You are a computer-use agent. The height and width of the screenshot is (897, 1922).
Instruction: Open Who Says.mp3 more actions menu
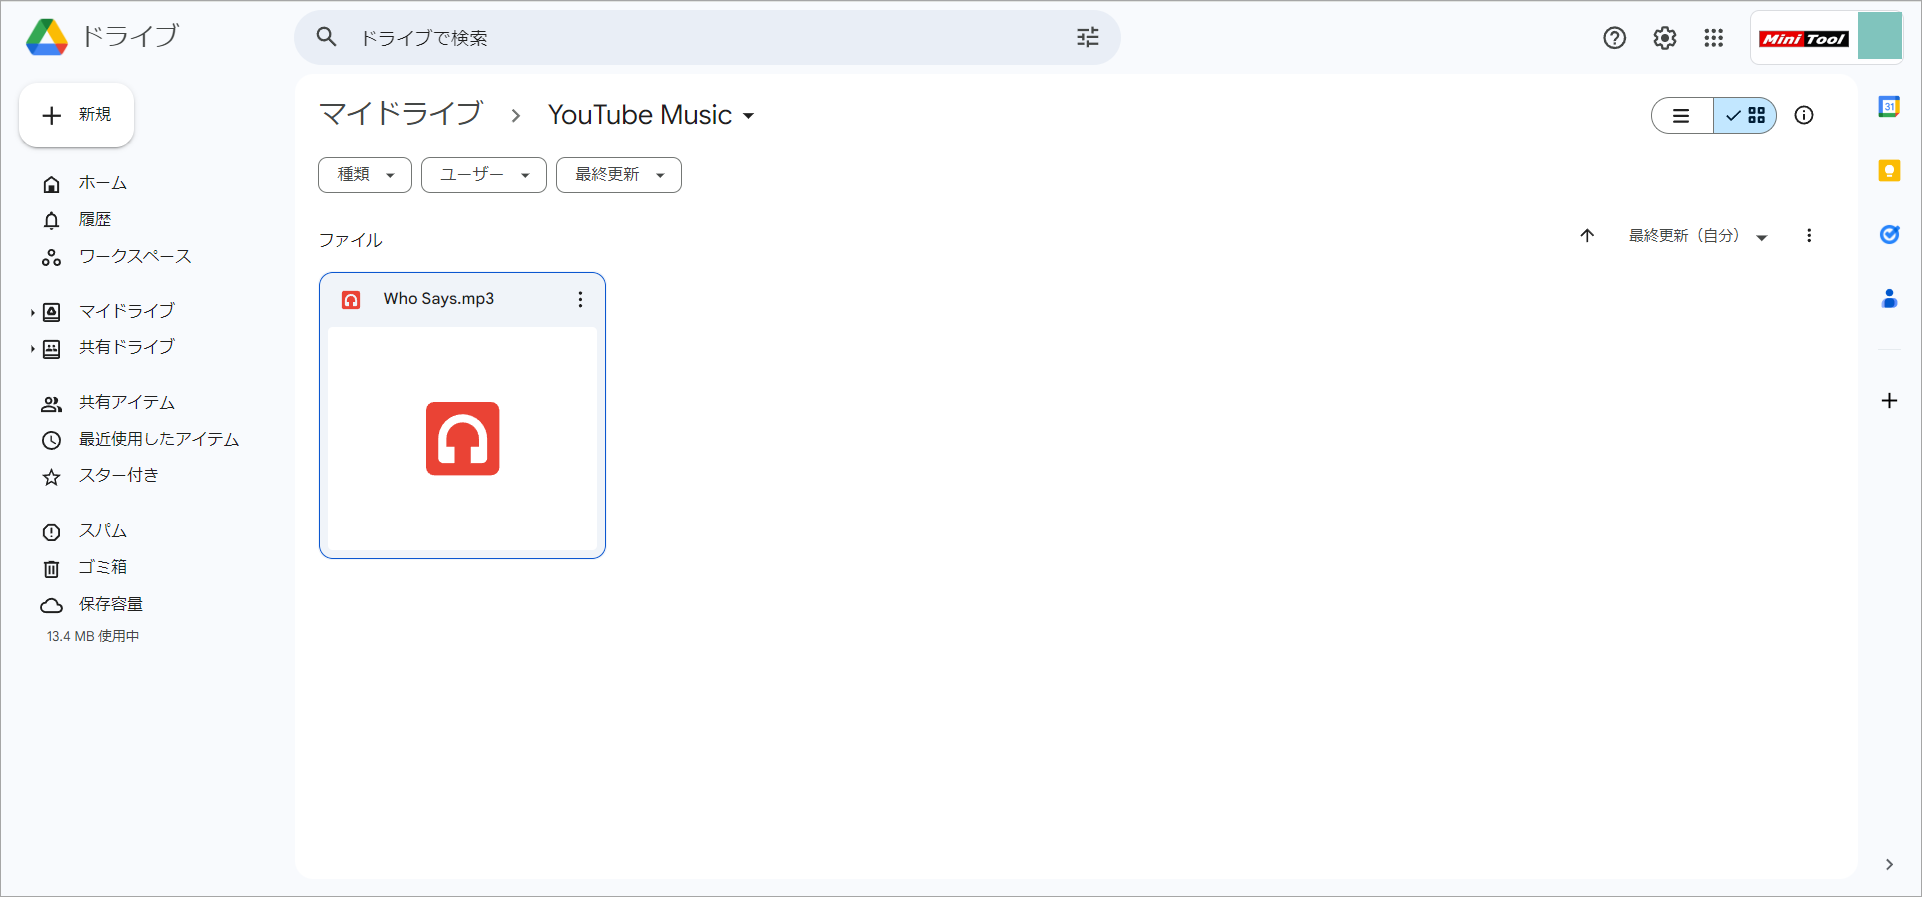coord(580,299)
